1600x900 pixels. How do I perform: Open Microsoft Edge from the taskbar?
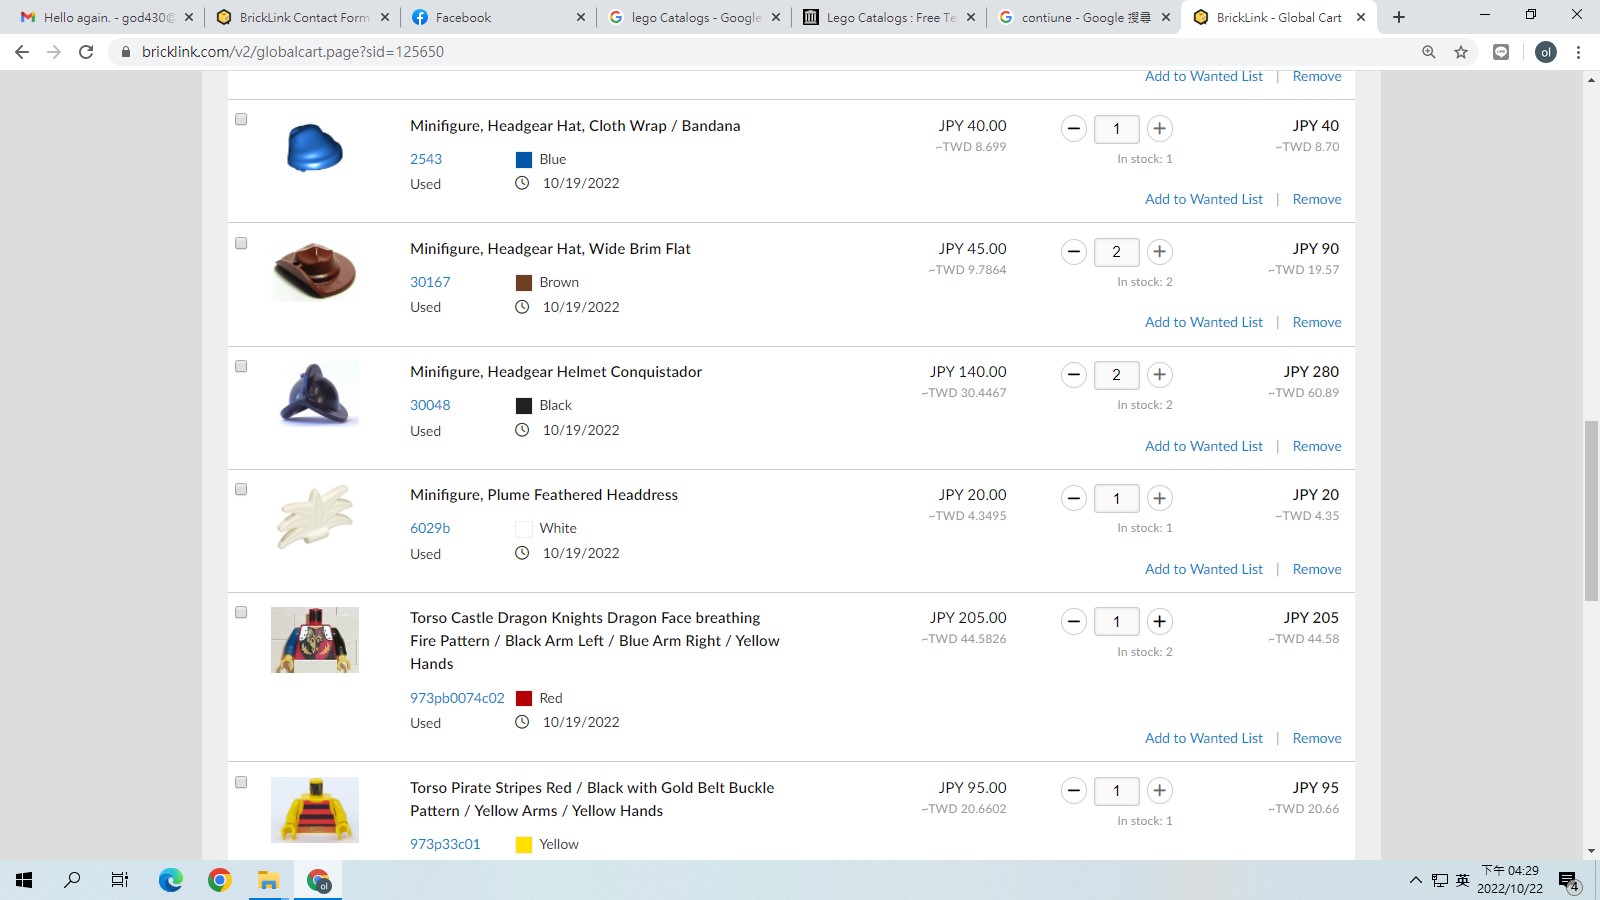(171, 880)
